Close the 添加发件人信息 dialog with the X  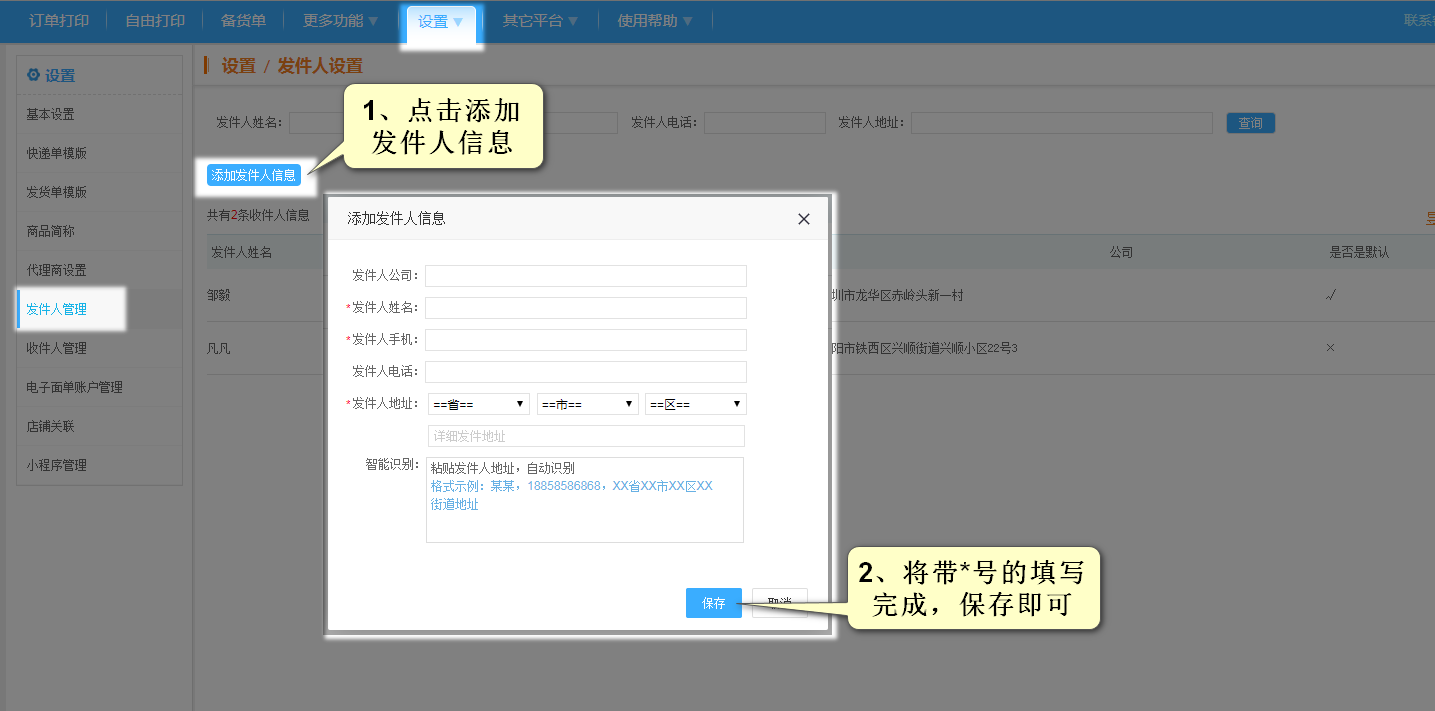[803, 219]
